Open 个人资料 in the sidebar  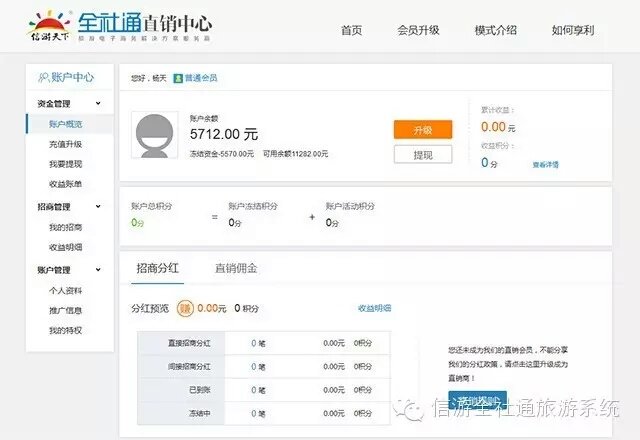[x=65, y=290]
